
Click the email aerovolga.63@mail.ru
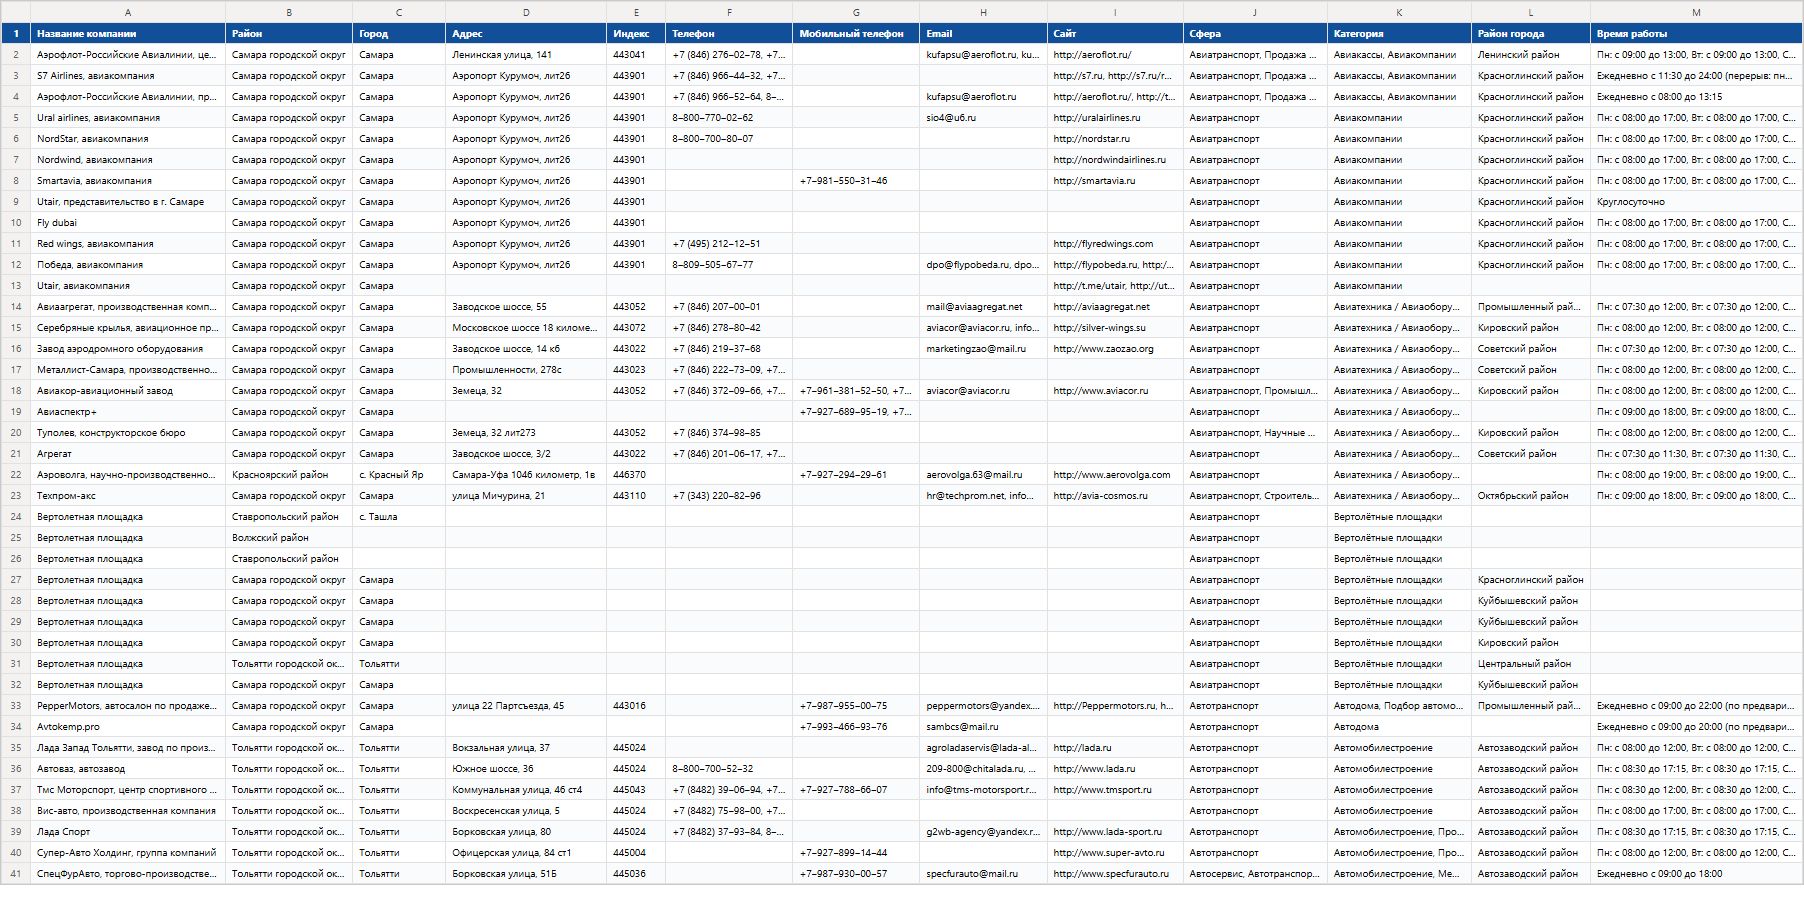(983, 475)
